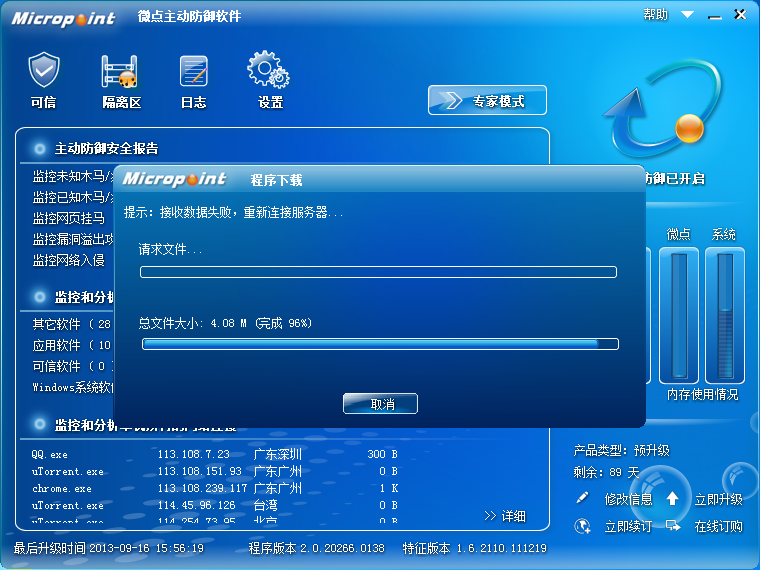Select the 监控网络入侵 row
This screenshot has height=570, width=760.
[68, 260]
